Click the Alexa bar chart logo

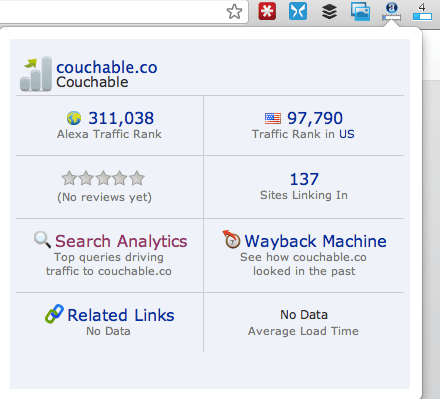click(36, 74)
